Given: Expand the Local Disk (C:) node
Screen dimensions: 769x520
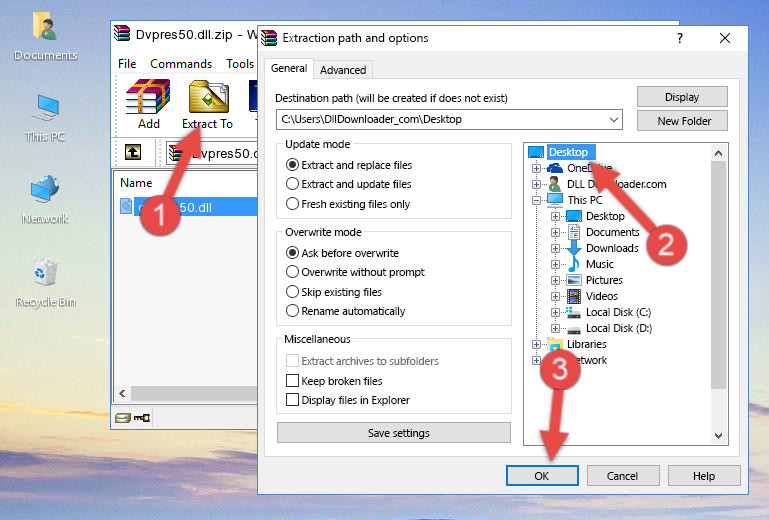Looking at the screenshot, I should pyautogui.click(x=555, y=312).
